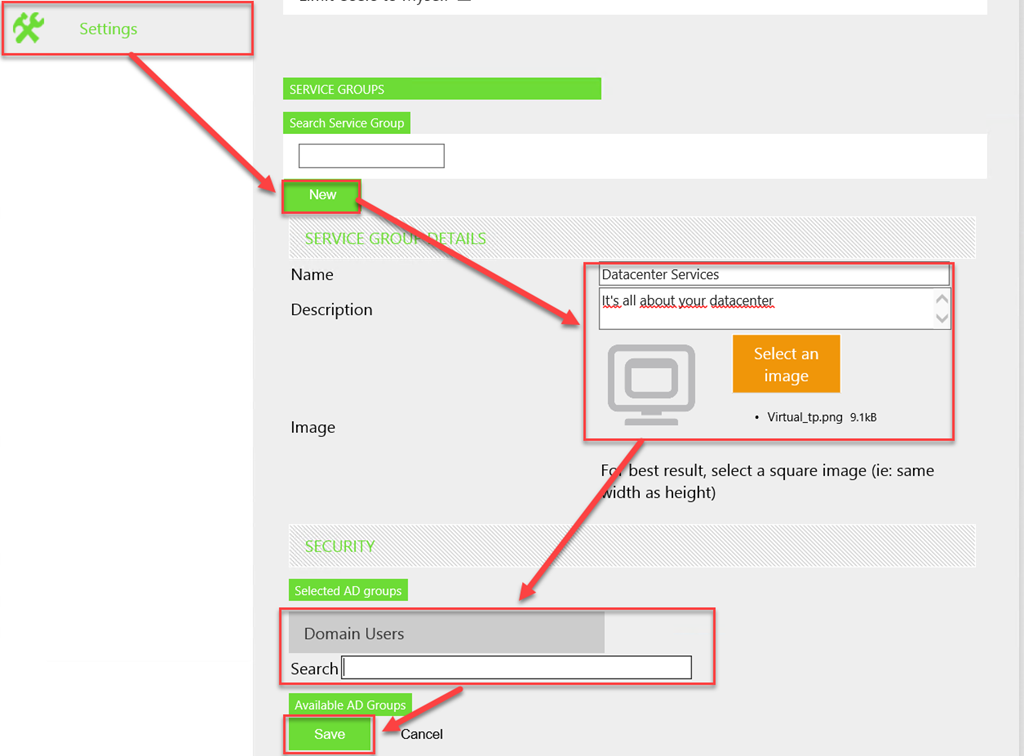This screenshot has height=756, width=1024.
Task: Click the SECURITY section header
Action: pyautogui.click(x=340, y=546)
